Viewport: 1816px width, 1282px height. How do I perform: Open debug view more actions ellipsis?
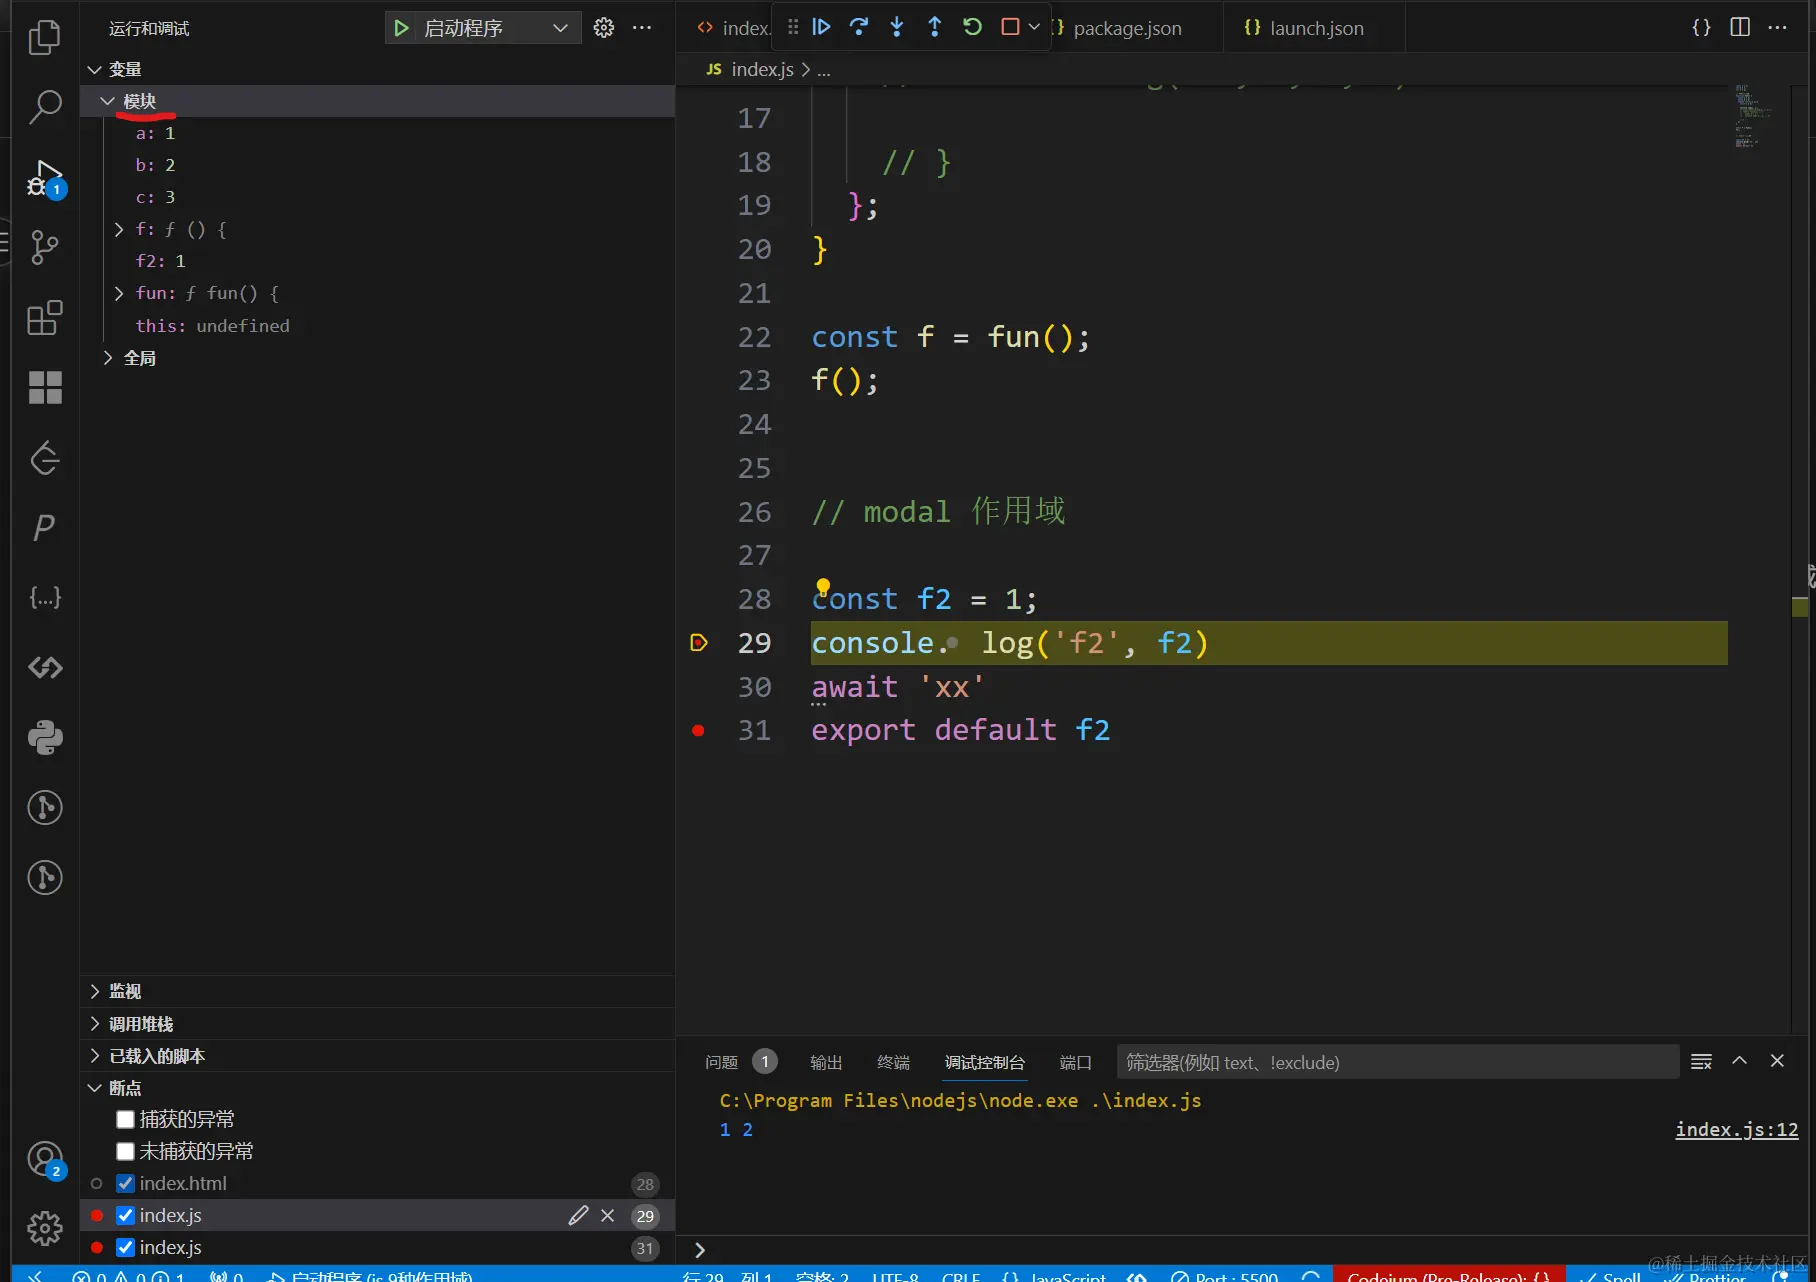tap(642, 28)
